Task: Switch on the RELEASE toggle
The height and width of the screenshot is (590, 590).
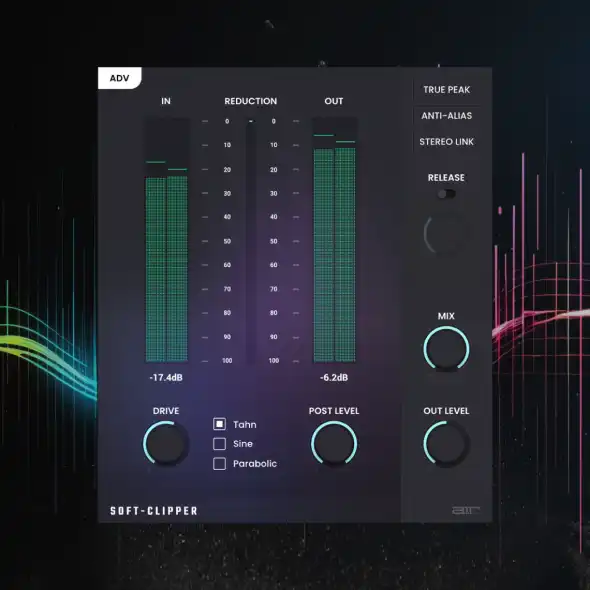Action: (x=446, y=194)
